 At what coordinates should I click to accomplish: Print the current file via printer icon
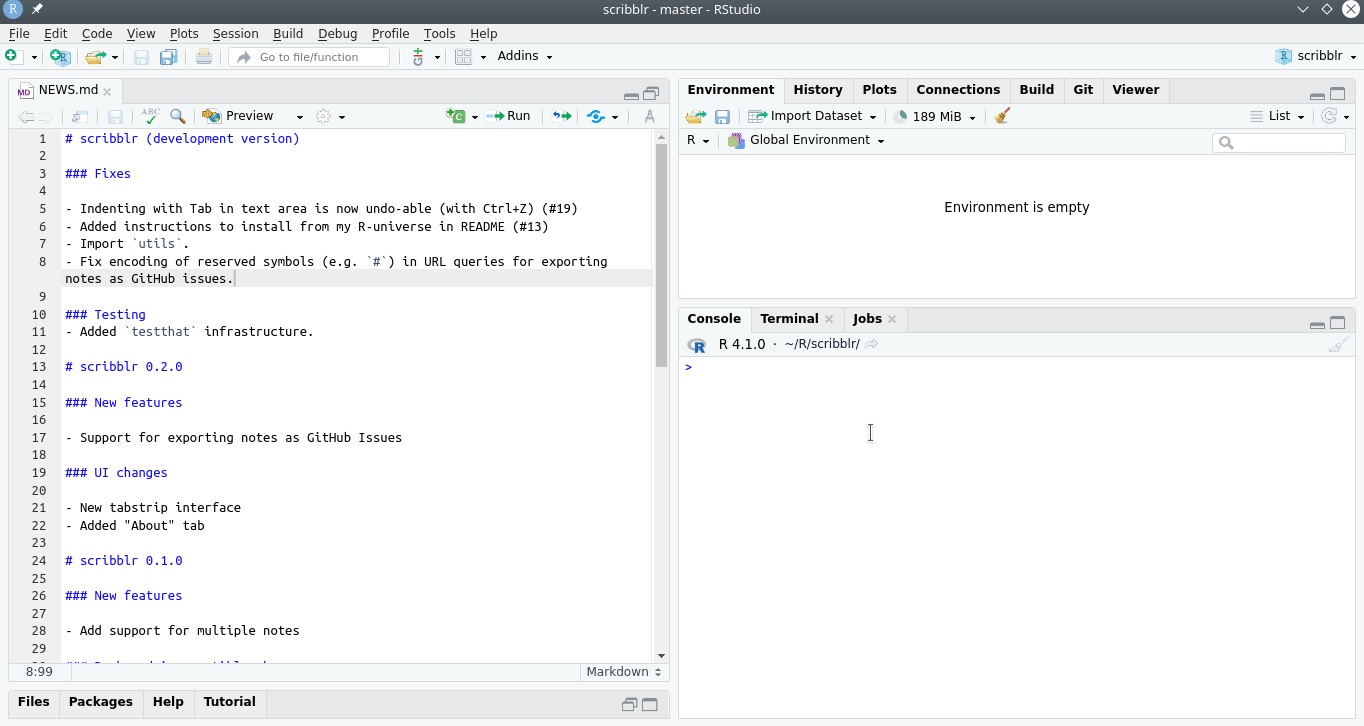[x=204, y=57]
